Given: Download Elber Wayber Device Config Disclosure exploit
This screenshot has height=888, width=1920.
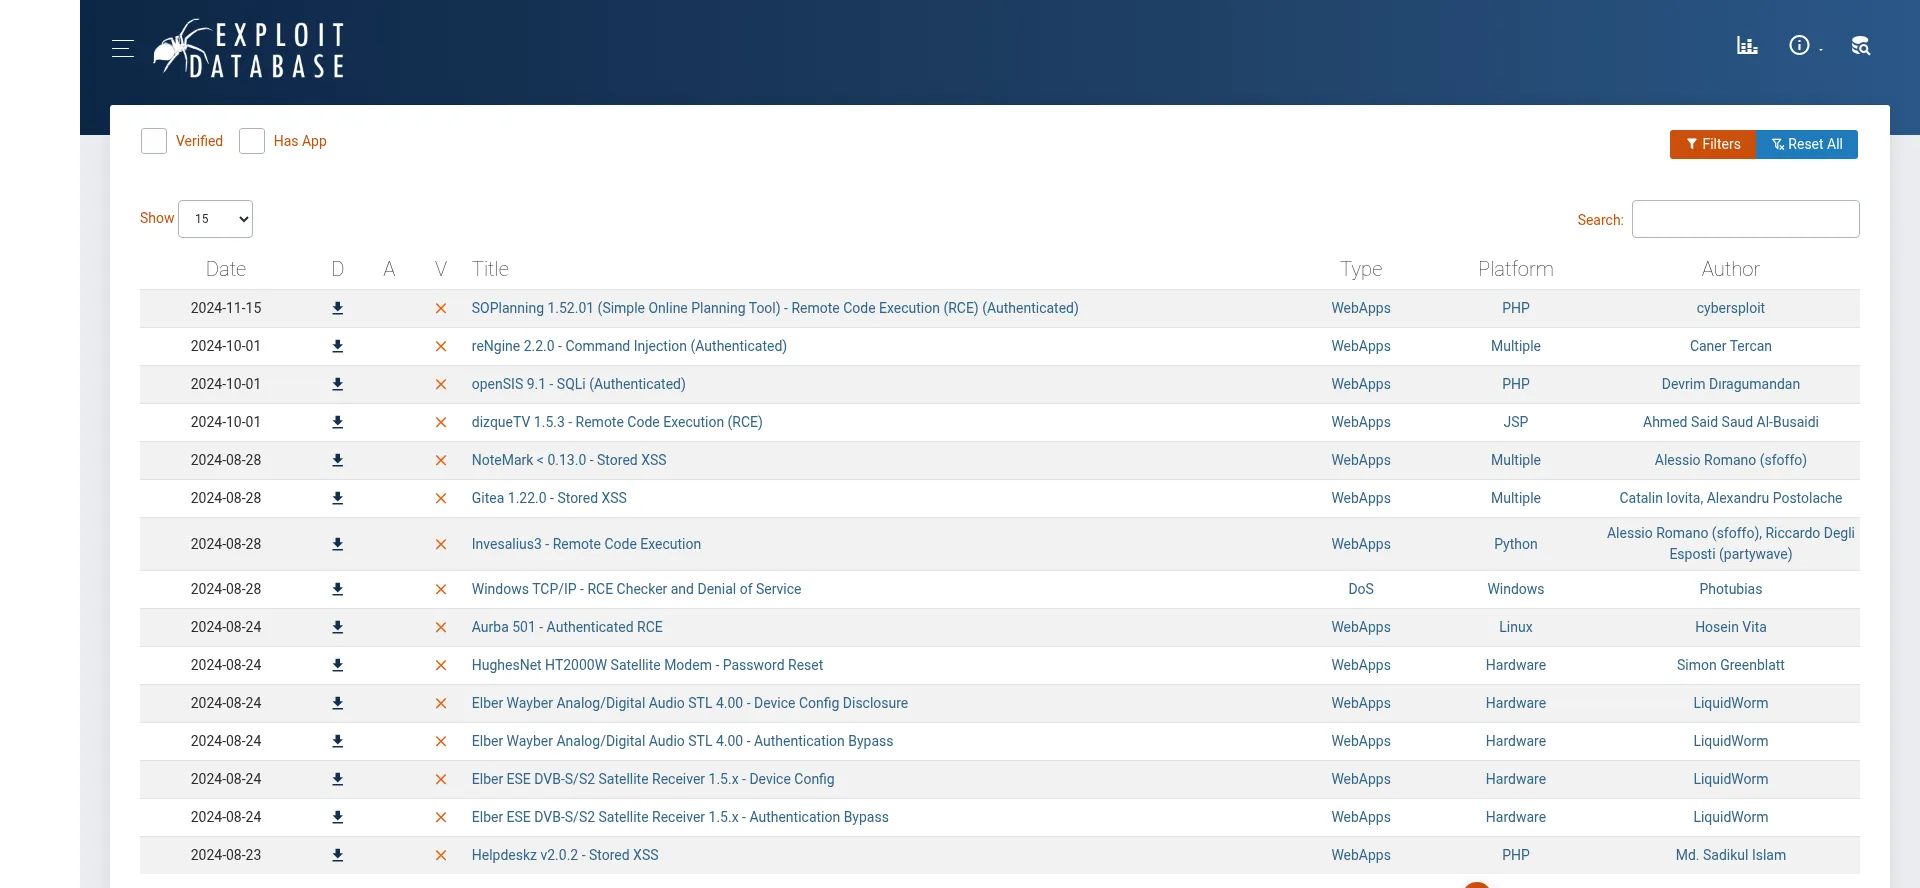Looking at the screenshot, I should 338,704.
